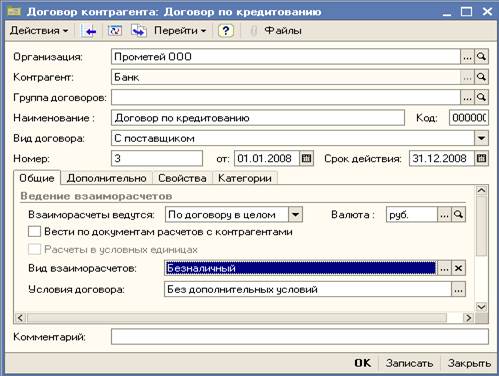Click the magnifier icon for Организация
Viewport: 499px width, 376px height.
(x=481, y=57)
